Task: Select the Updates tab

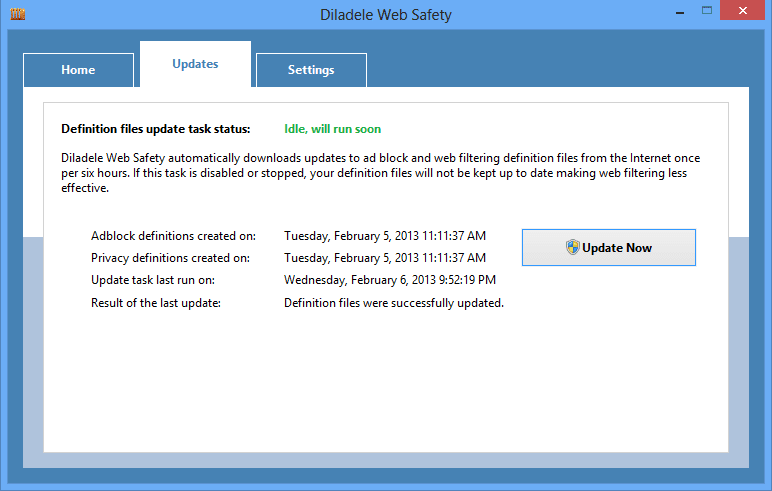Action: click(195, 64)
